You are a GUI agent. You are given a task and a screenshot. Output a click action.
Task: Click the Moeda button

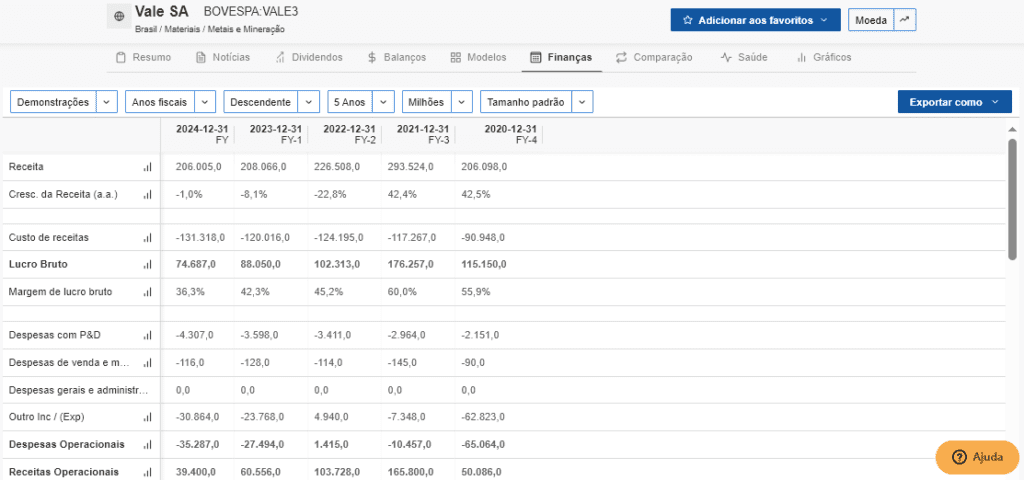871,20
